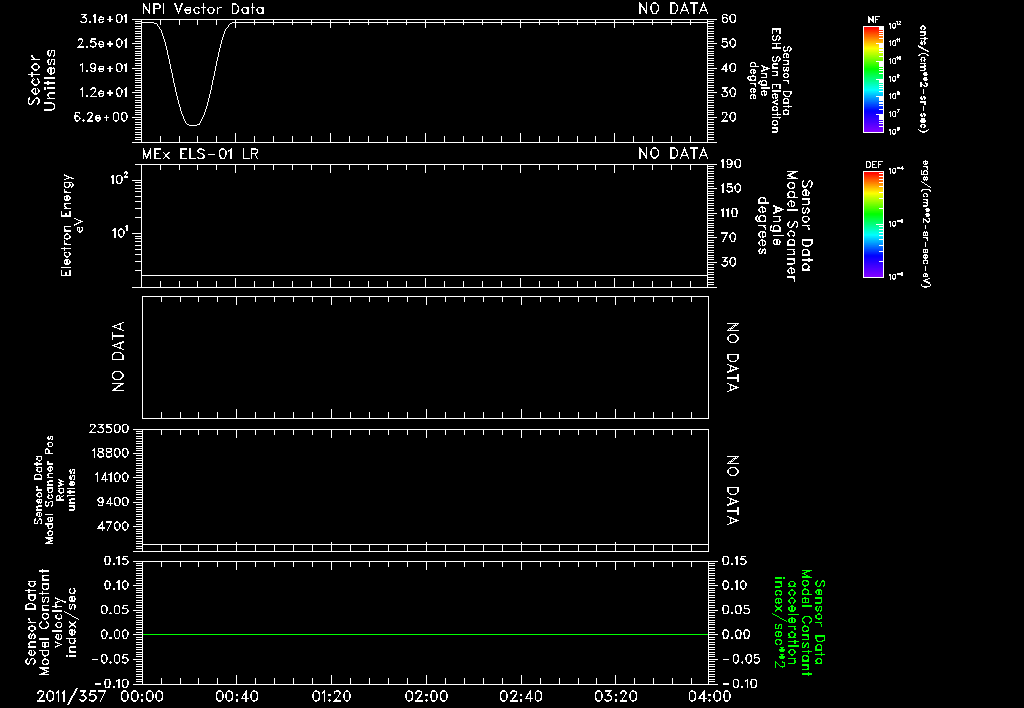
Task: Click the '23500' Scanner Pos tick label
Action: [109, 429]
